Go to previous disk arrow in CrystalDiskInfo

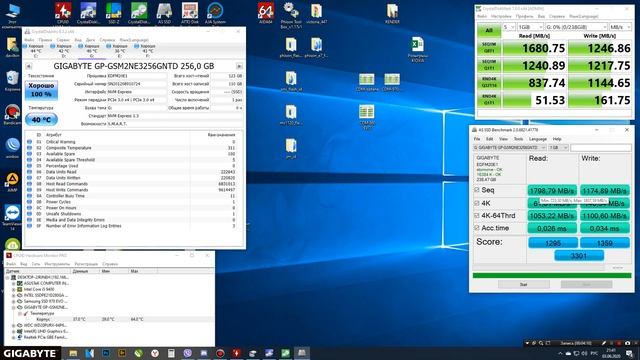coord(28,66)
